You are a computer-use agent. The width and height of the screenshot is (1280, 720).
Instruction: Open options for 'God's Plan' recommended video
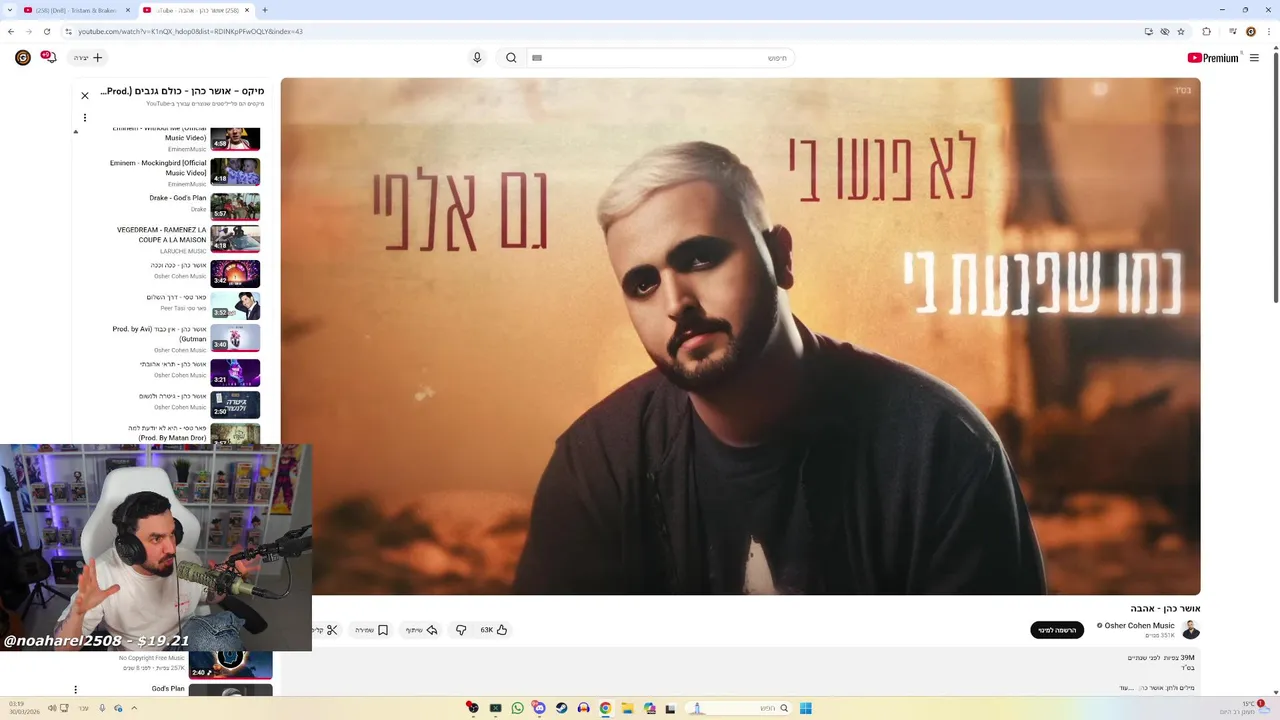click(75, 690)
